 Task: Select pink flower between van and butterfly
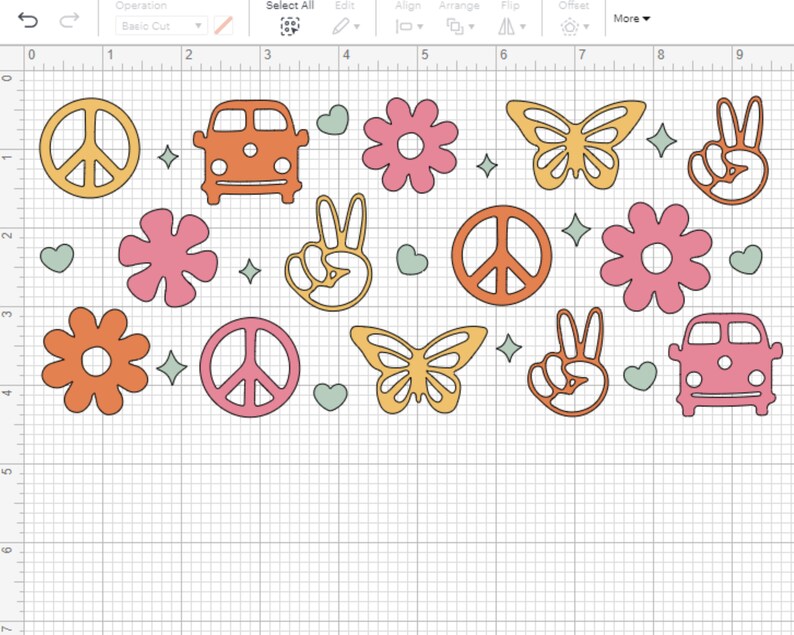pos(410,146)
